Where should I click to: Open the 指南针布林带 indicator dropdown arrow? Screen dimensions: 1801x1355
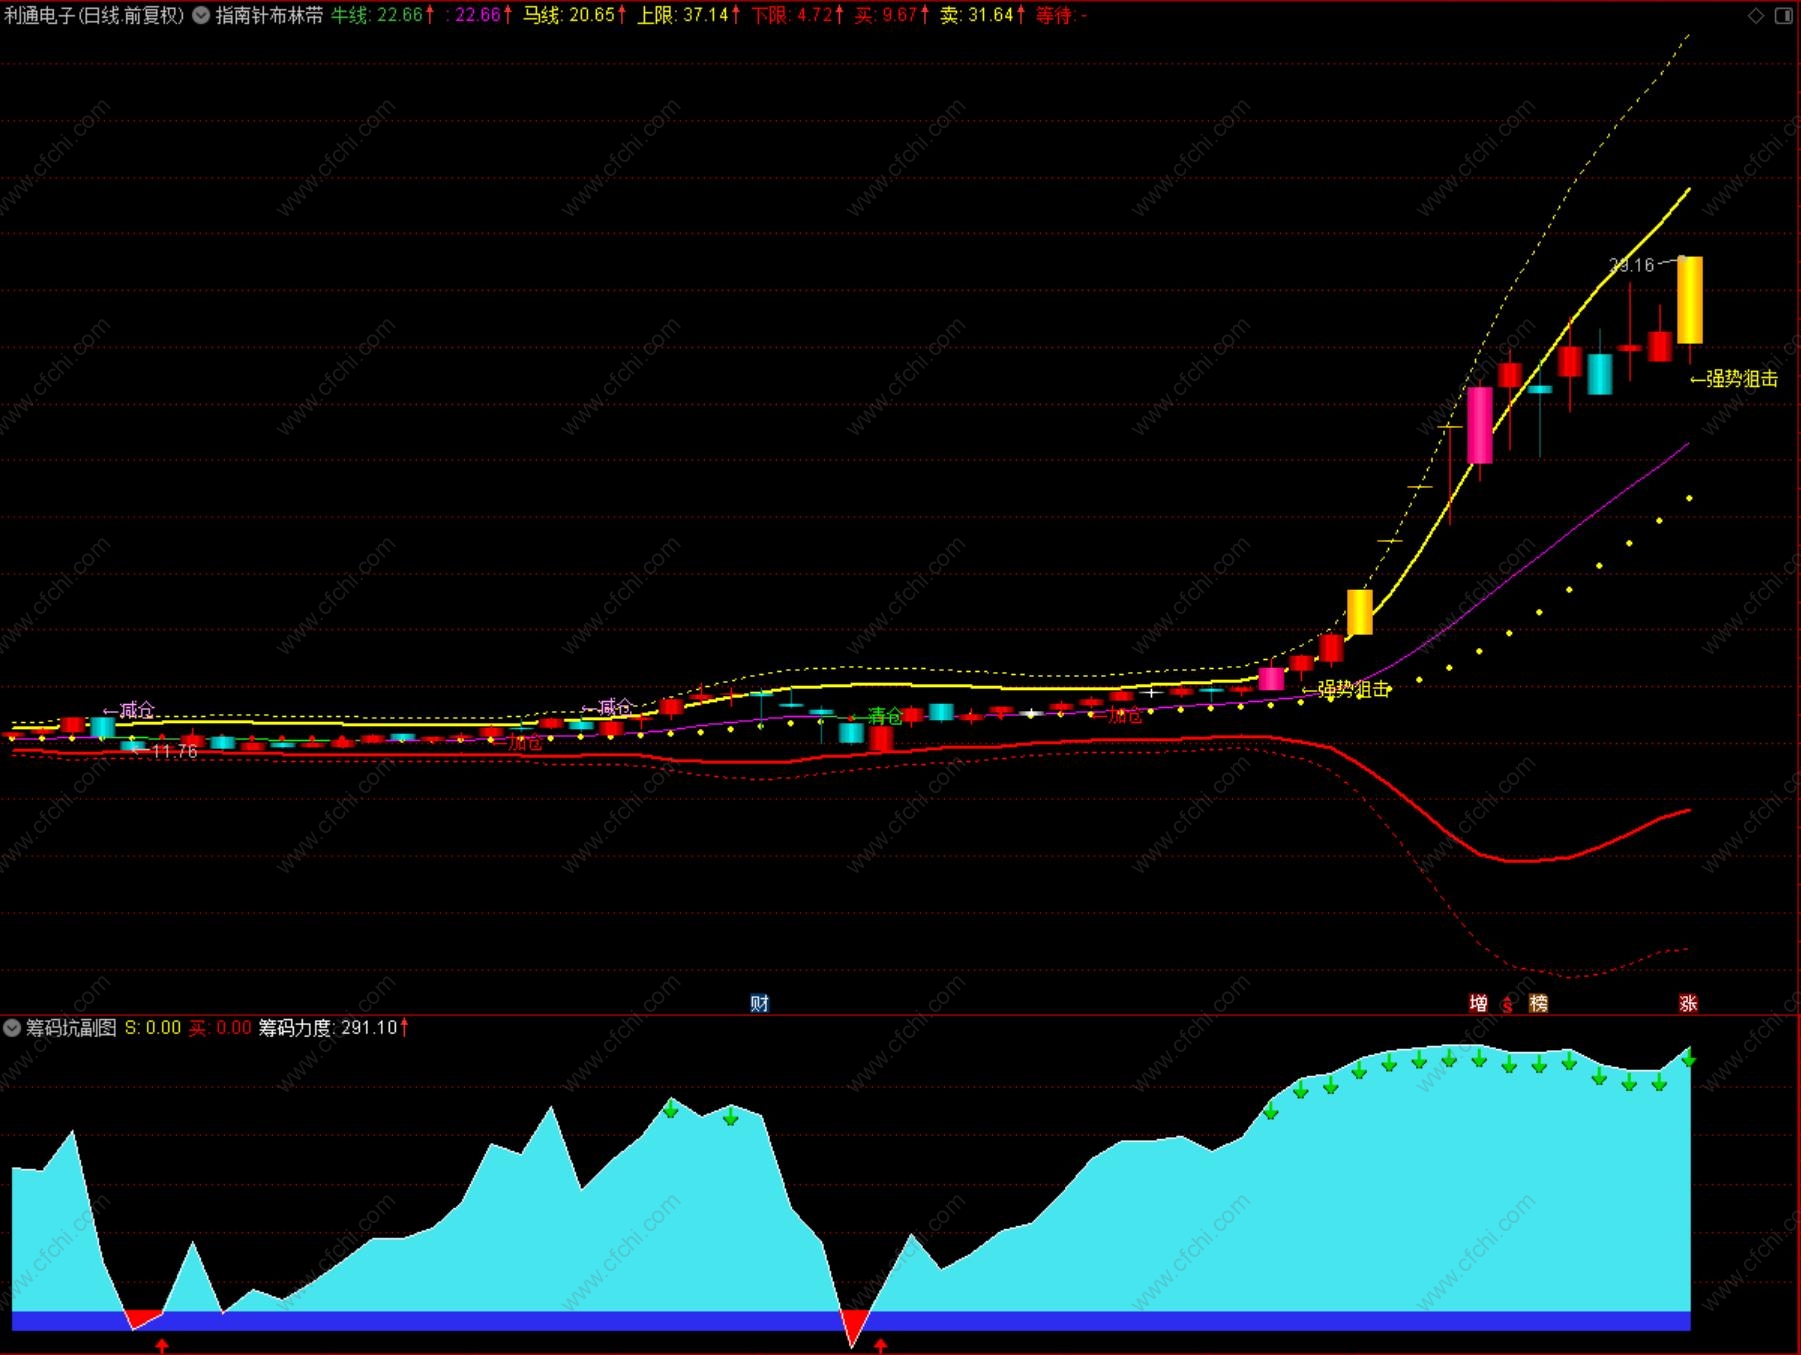(201, 15)
